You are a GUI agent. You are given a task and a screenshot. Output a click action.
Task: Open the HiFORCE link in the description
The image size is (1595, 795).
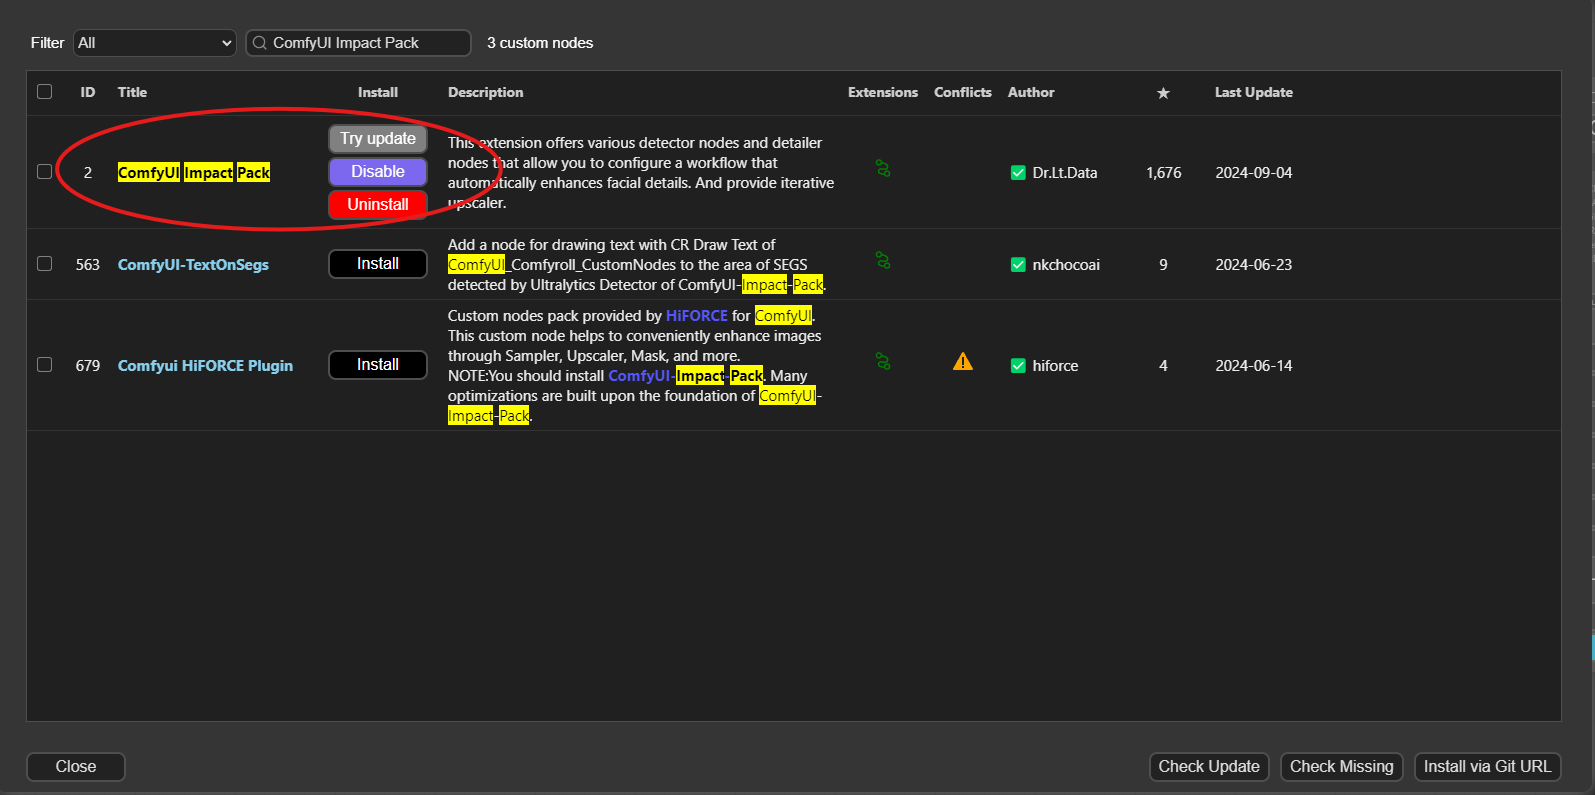point(697,316)
